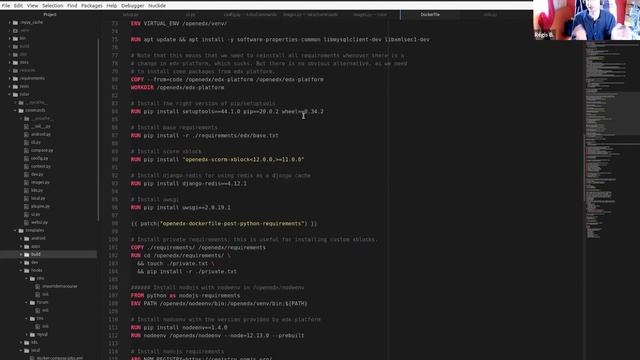Click the folder icon next to hooks
640x360 pixels.
27,270
